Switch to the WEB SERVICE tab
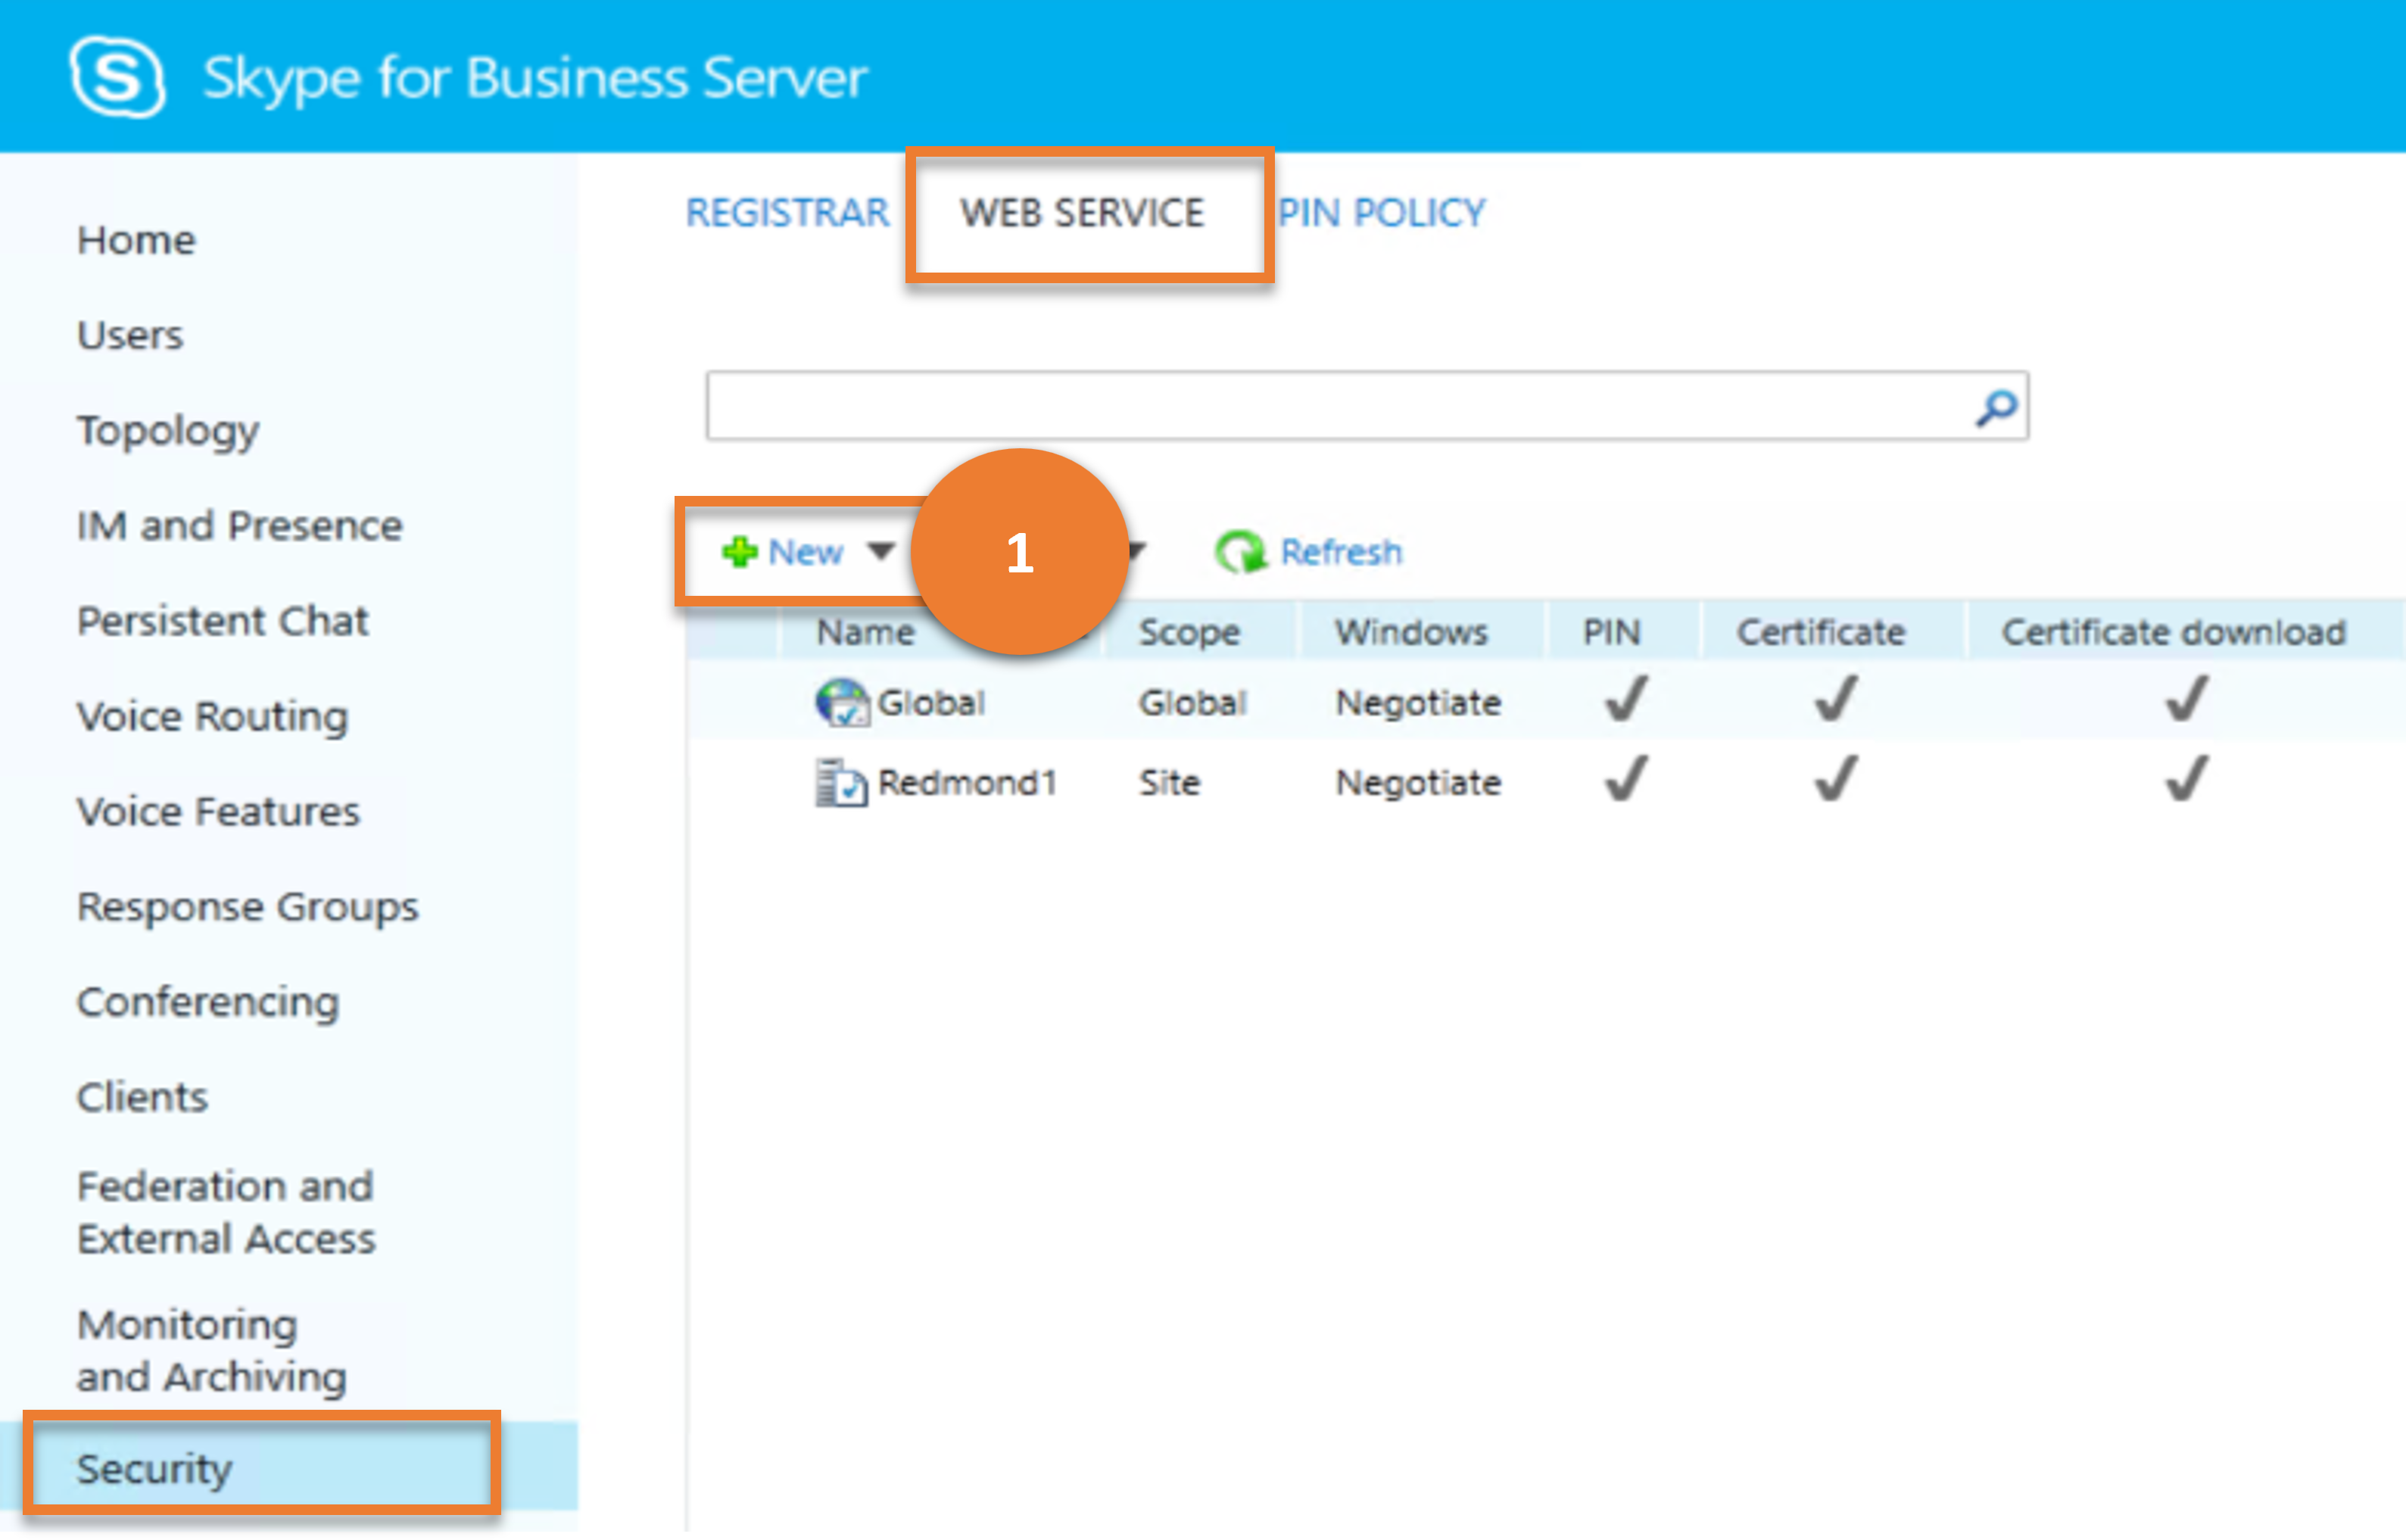 1083,213
